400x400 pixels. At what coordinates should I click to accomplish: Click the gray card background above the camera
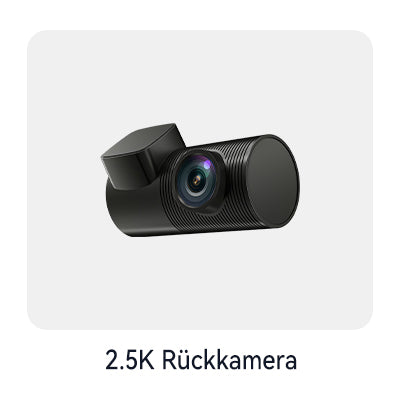pyautogui.click(x=200, y=77)
